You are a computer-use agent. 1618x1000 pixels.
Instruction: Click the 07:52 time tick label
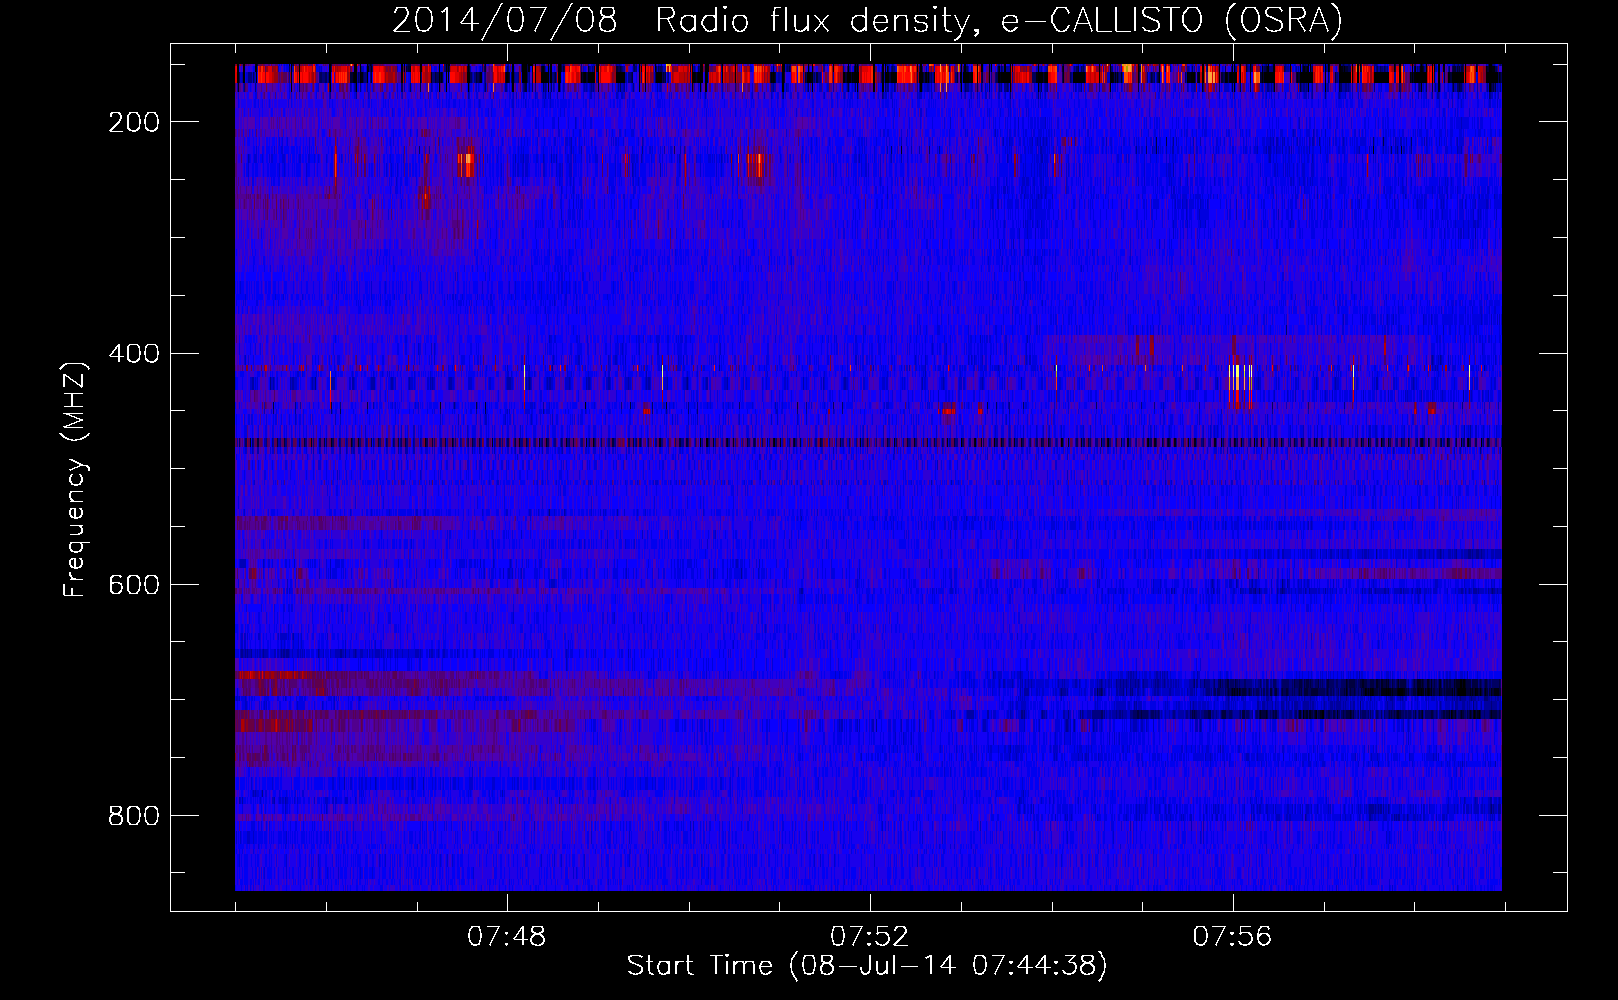pos(870,937)
